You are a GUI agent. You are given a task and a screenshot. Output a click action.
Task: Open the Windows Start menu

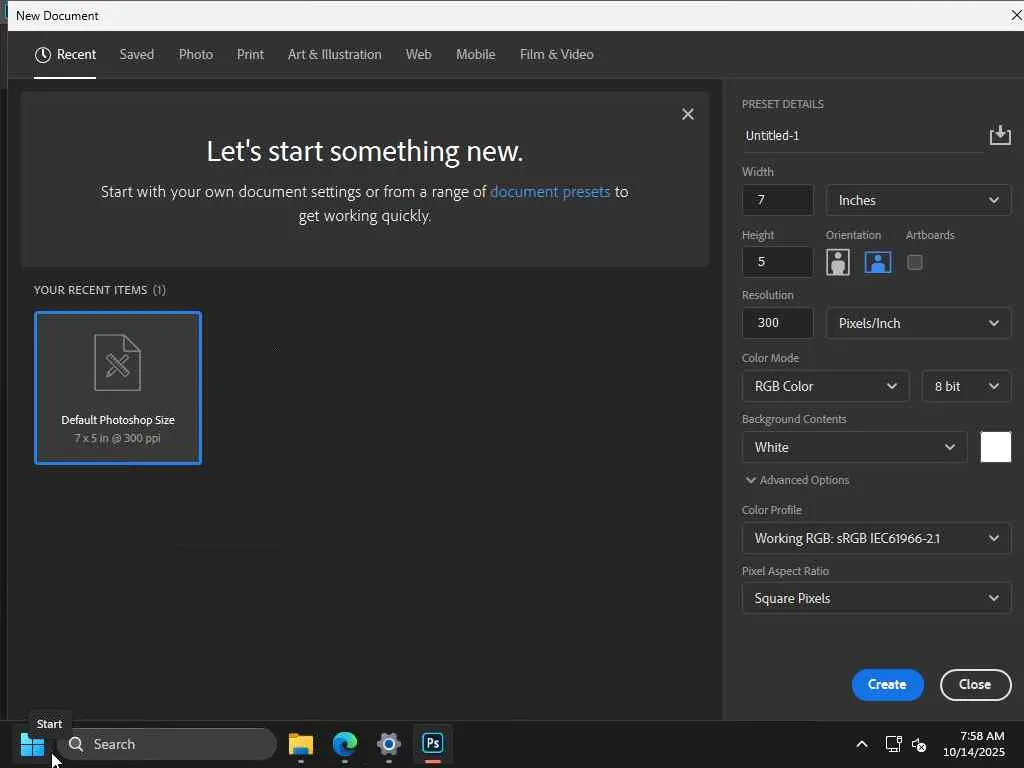32,744
